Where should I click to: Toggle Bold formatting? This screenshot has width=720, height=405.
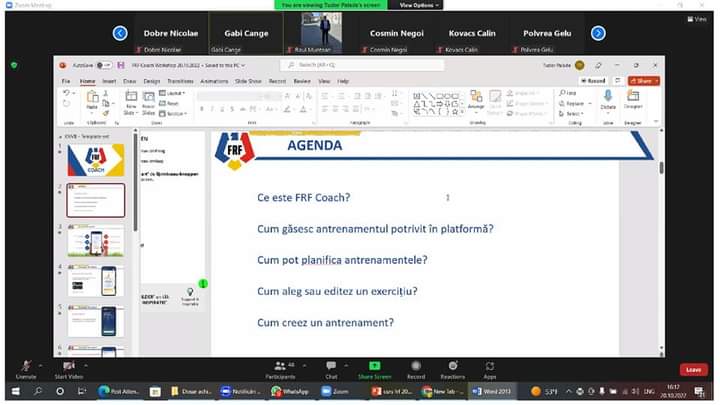pos(202,109)
